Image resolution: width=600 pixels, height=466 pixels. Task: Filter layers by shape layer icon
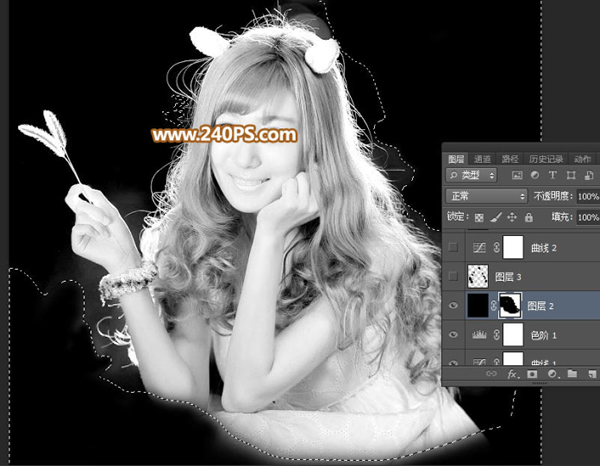[x=571, y=175]
